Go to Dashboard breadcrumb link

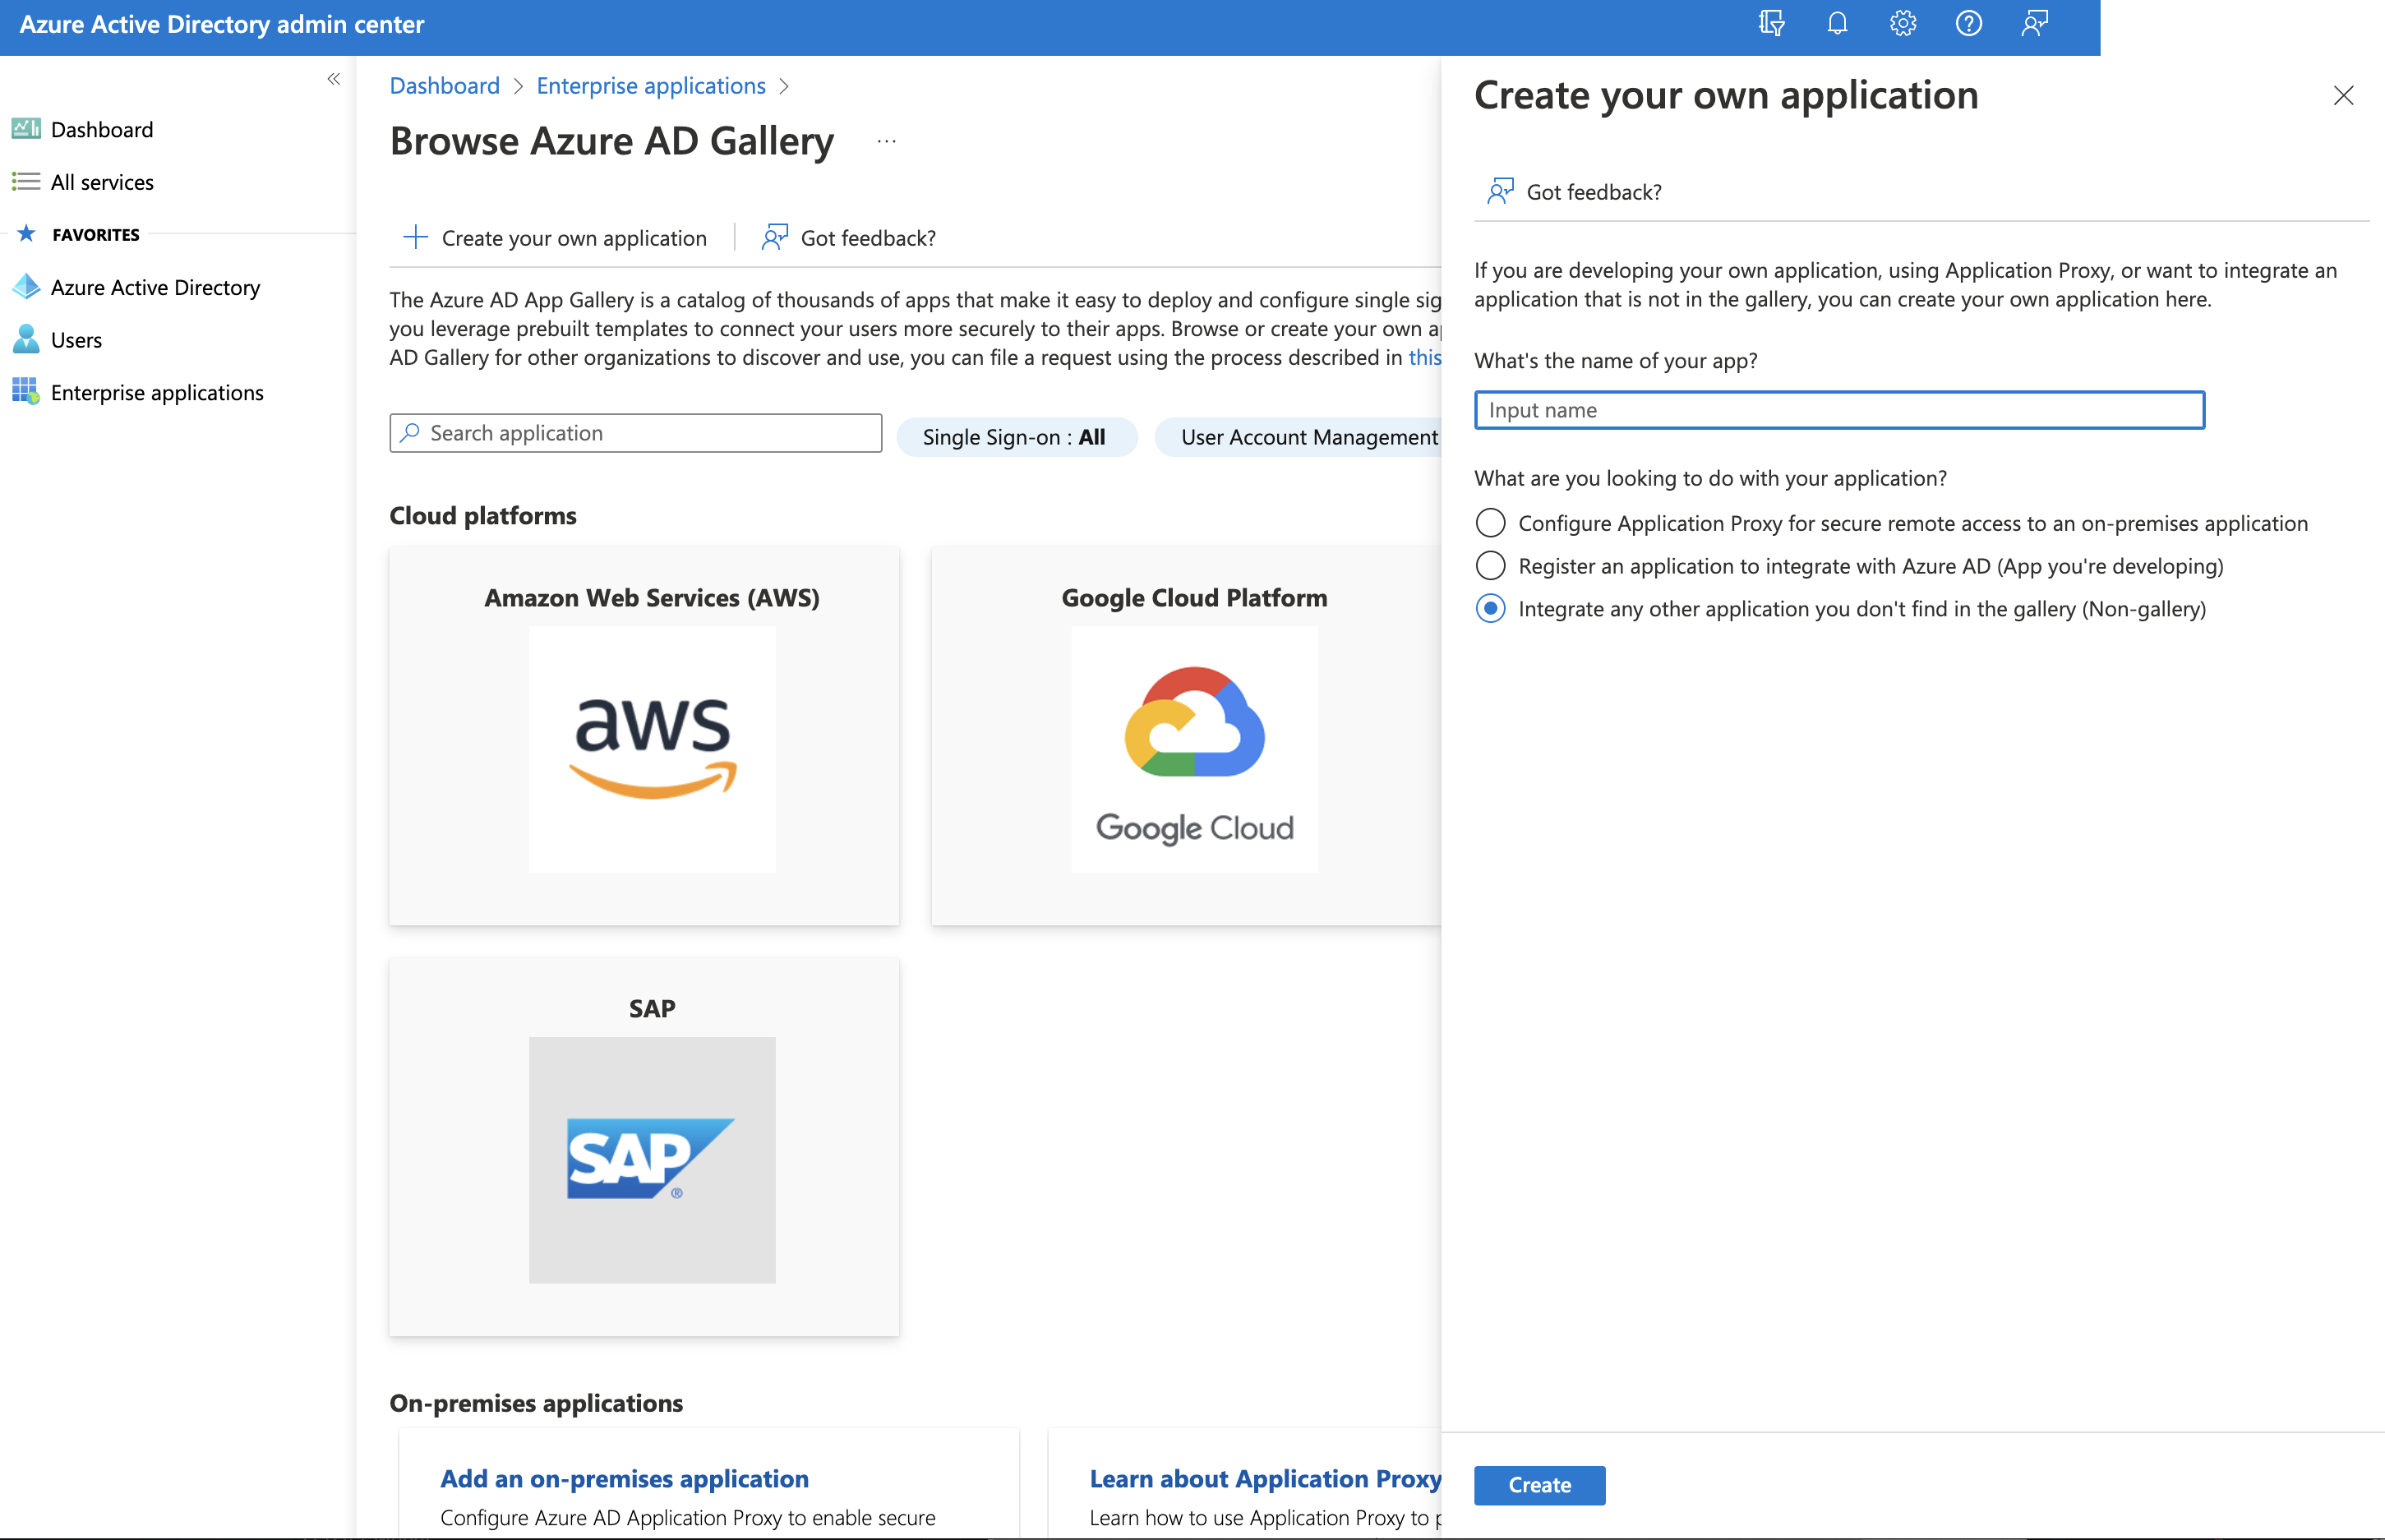[445, 86]
